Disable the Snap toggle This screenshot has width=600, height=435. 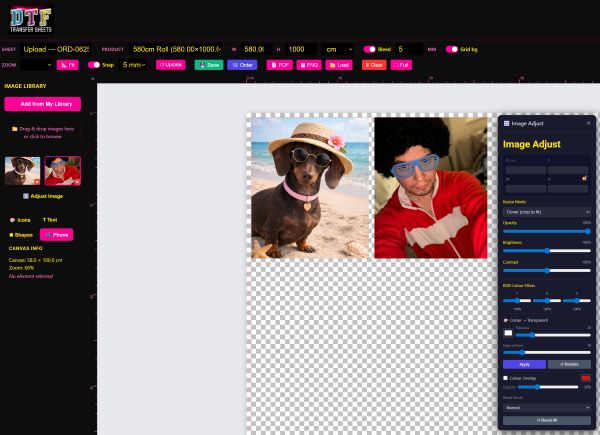point(94,64)
